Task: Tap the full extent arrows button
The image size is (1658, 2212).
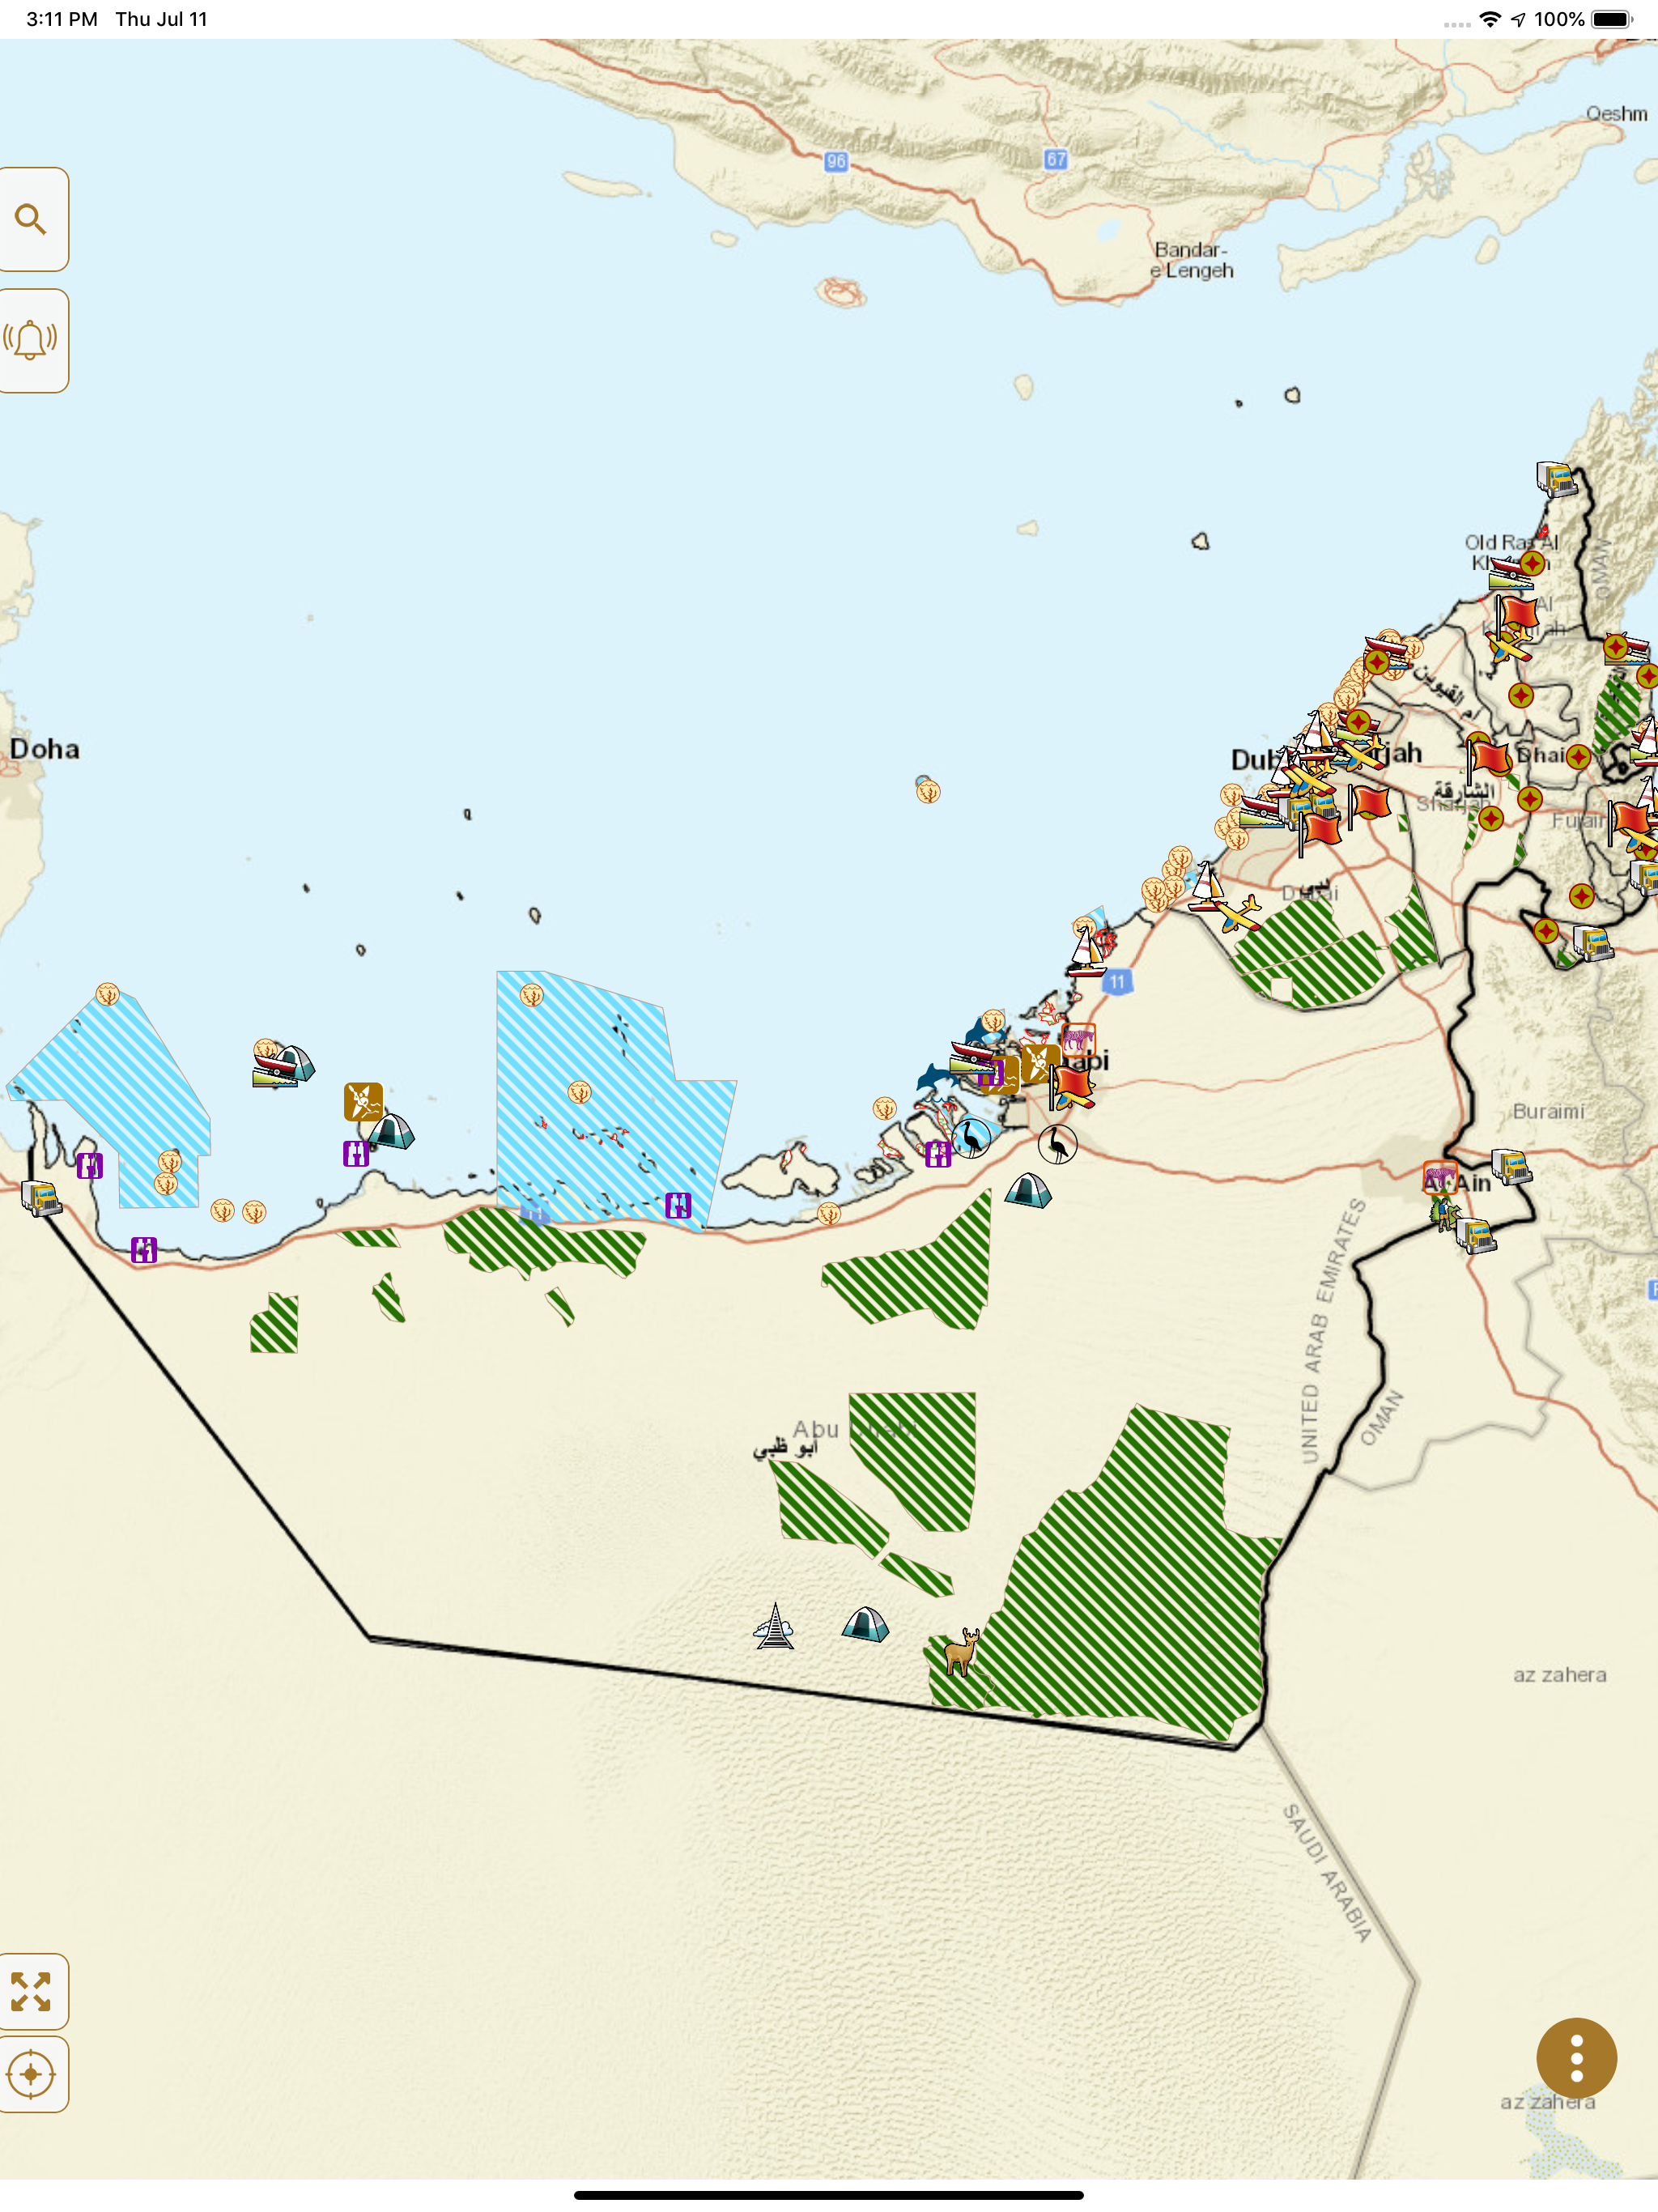Action: pyautogui.click(x=32, y=1991)
